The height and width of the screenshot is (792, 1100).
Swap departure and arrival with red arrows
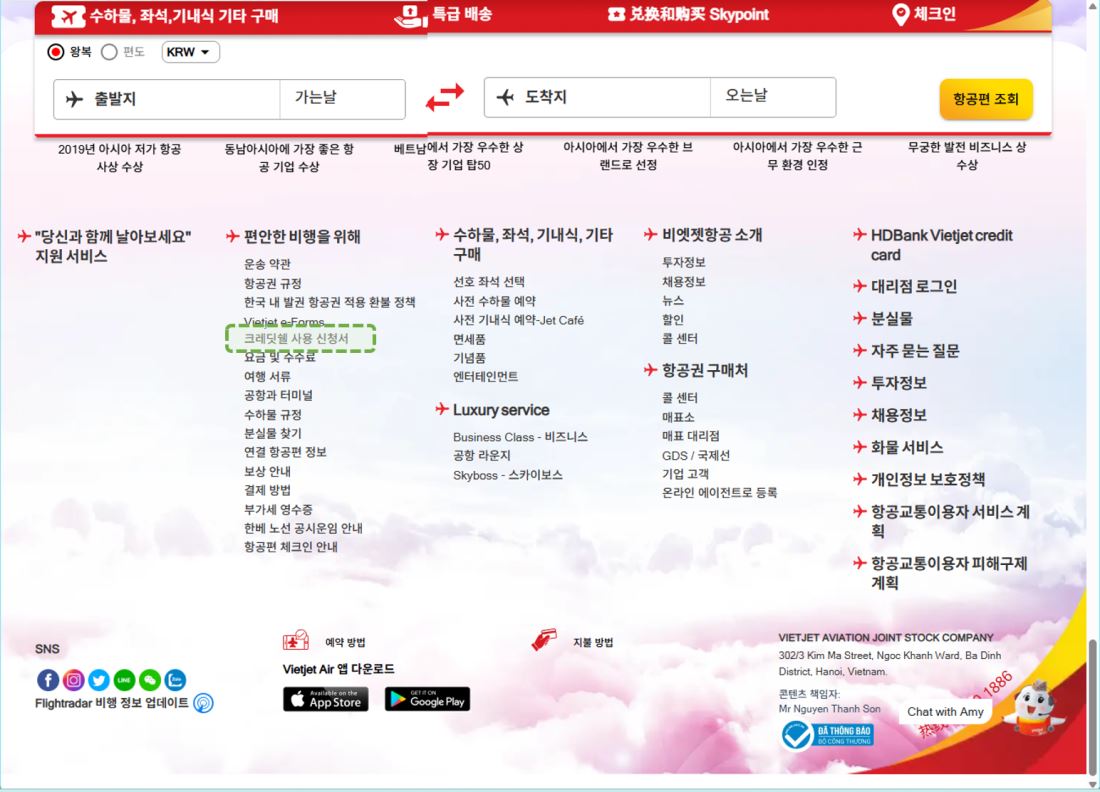click(x=445, y=97)
